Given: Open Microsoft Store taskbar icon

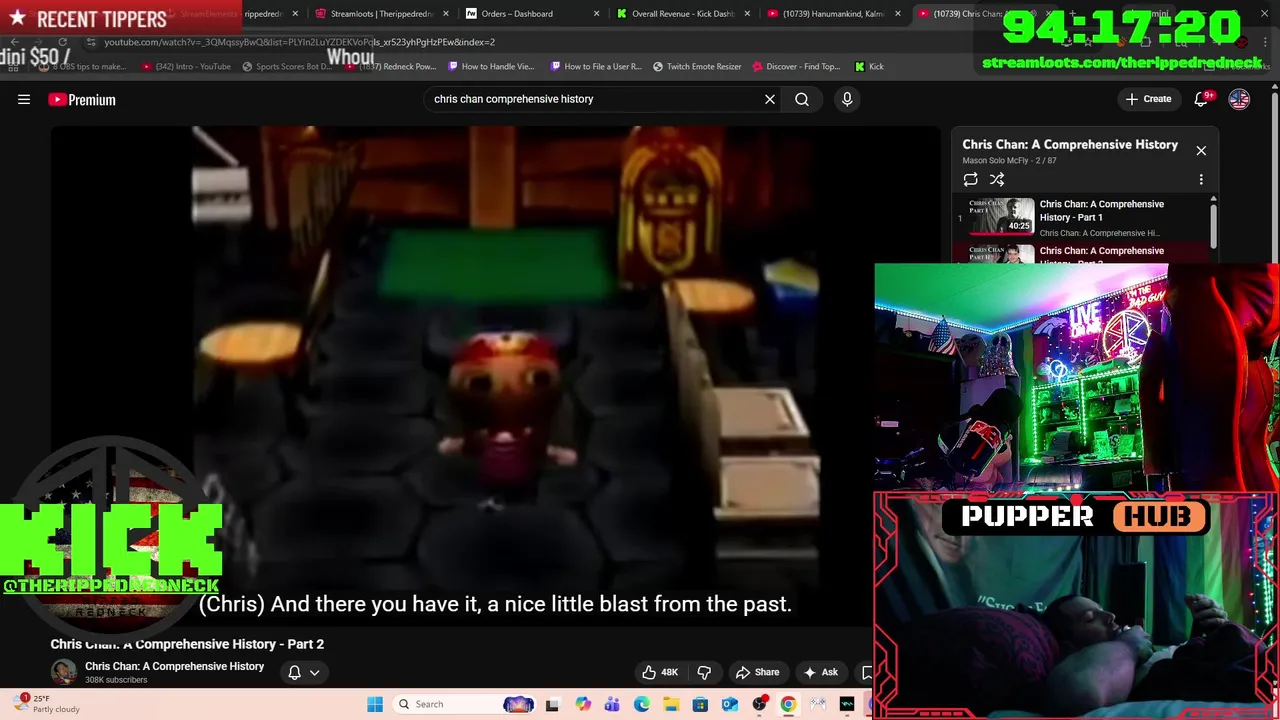Looking at the screenshot, I should coord(700,704).
